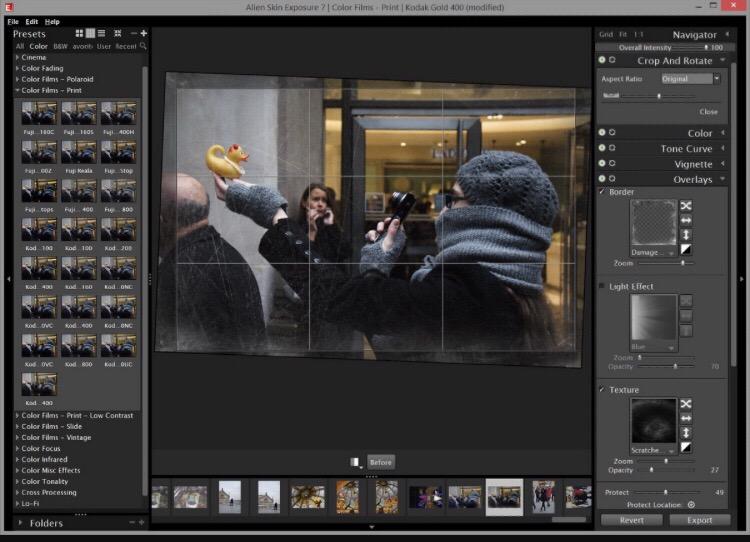This screenshot has width=750, height=542.
Task: Reset the Overlays panel
Action: (x=612, y=178)
